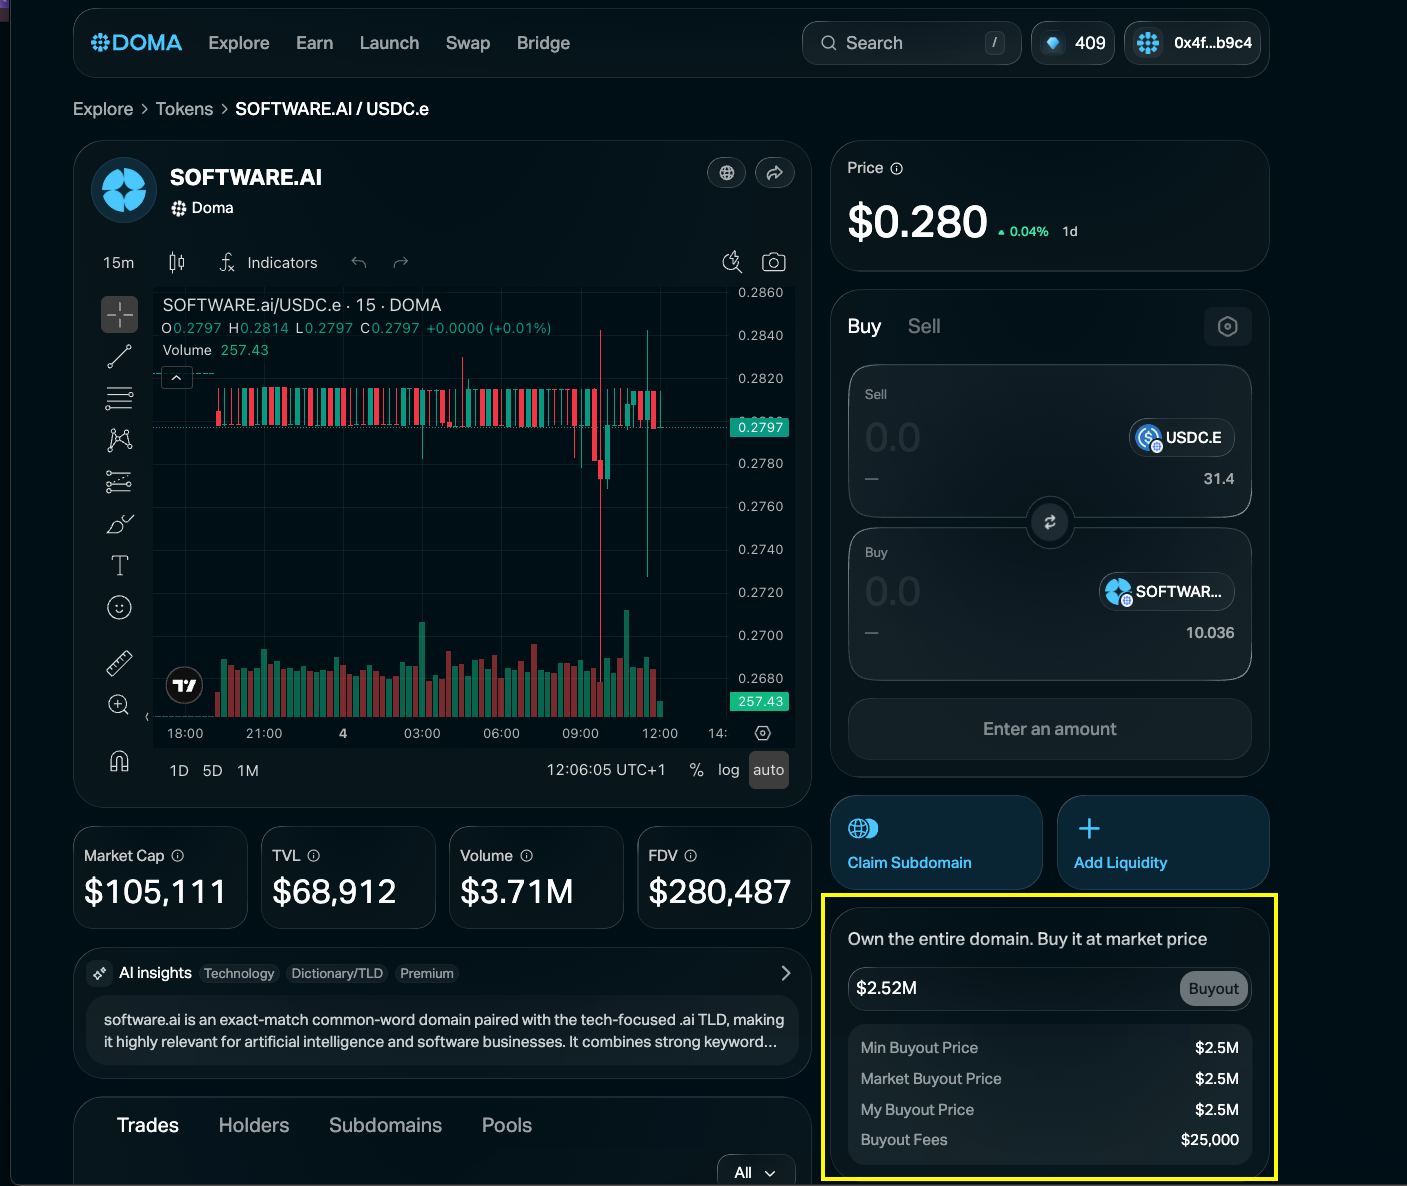Select the ruler measure tool
The height and width of the screenshot is (1186, 1407).
pyautogui.click(x=119, y=663)
